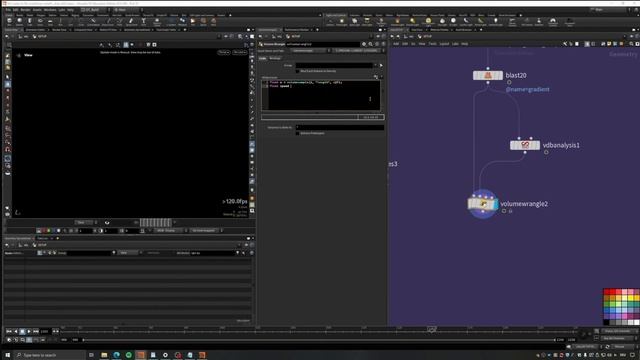Jump to the first frame
Image resolution: width=640 pixels, height=360 pixels.
click(x=9, y=331)
